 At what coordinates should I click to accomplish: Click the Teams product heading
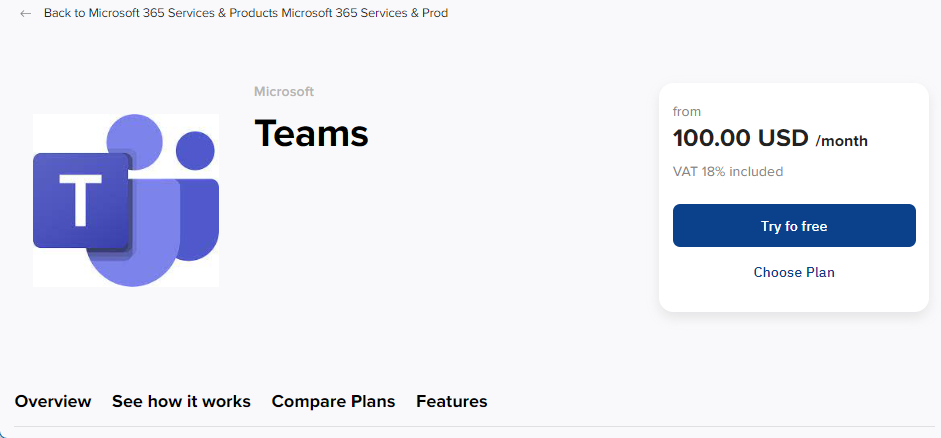[x=311, y=133]
